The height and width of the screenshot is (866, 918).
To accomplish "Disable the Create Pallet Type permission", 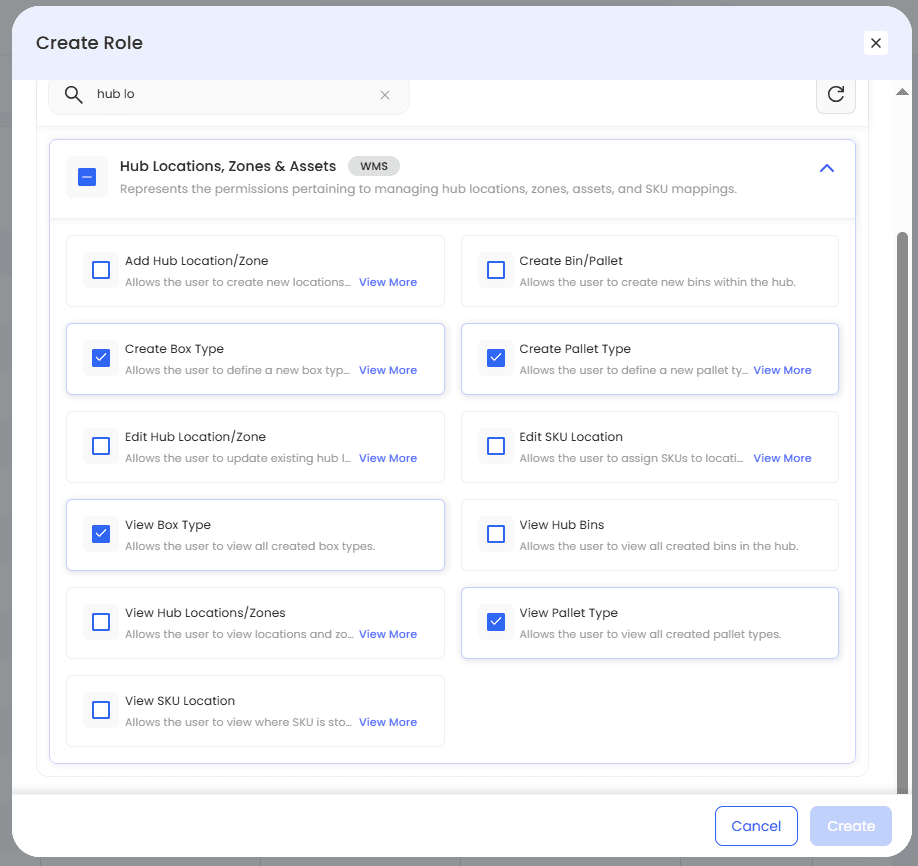I will (496, 358).
